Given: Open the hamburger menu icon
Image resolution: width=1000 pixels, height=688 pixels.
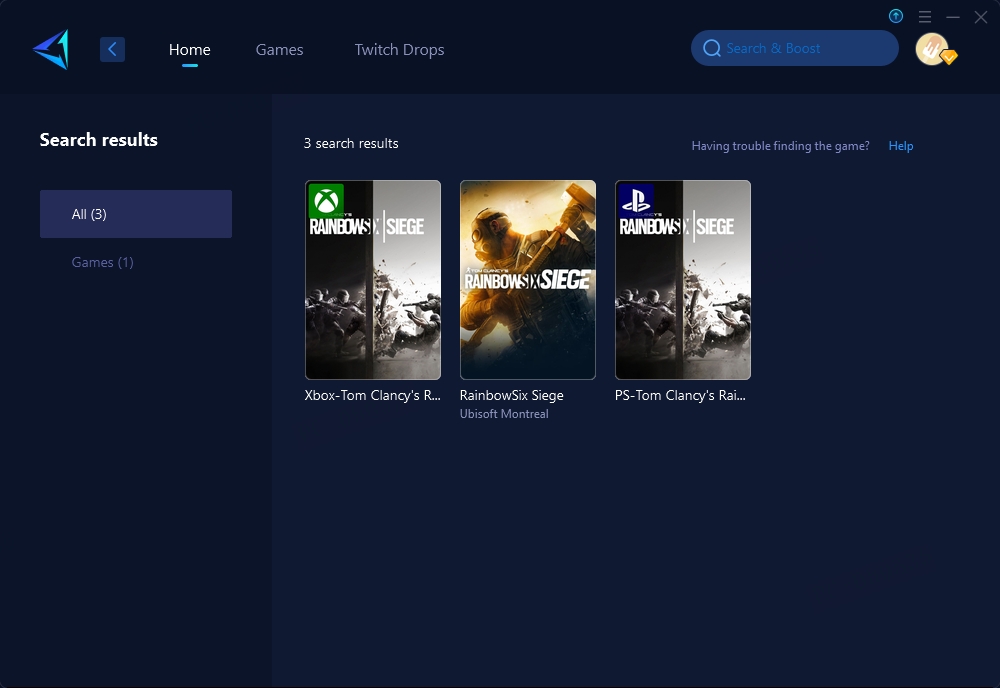Looking at the screenshot, I should 925,17.
